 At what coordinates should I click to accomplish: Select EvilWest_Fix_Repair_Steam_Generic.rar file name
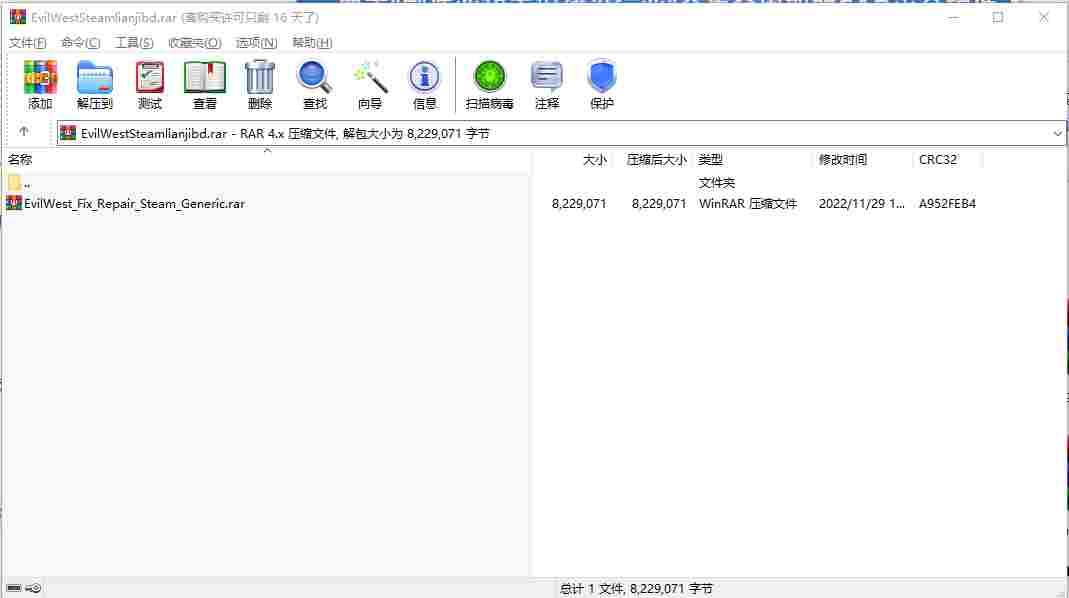(134, 204)
